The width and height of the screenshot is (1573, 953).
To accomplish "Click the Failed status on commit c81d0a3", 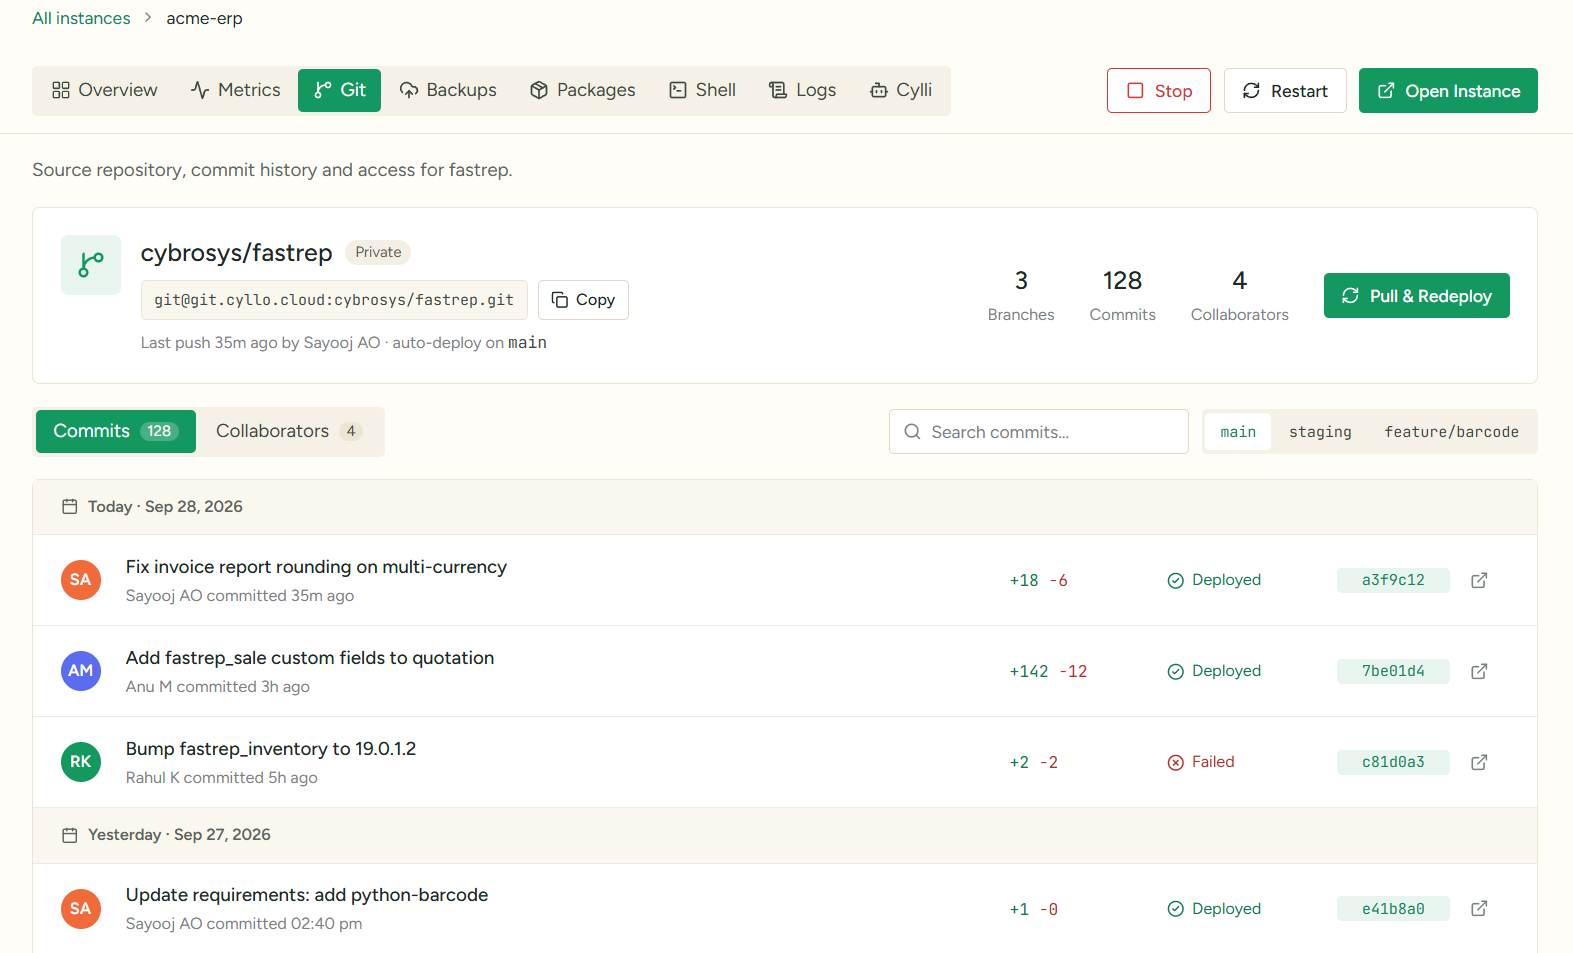I will [x=1201, y=762].
